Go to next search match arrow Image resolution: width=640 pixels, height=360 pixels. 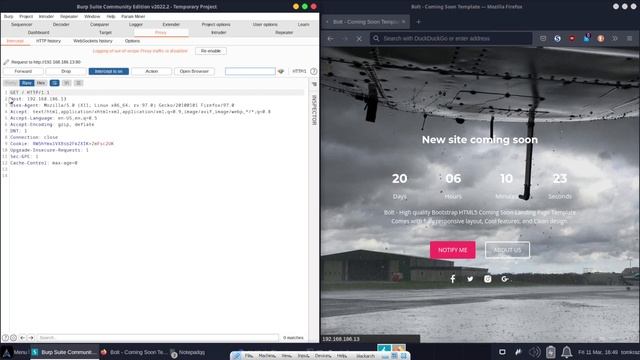point(31,338)
